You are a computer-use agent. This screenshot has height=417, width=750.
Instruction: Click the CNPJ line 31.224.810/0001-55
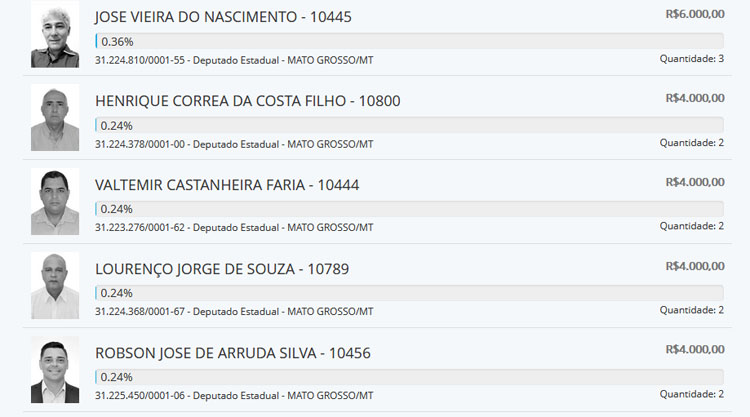pyautogui.click(x=234, y=60)
